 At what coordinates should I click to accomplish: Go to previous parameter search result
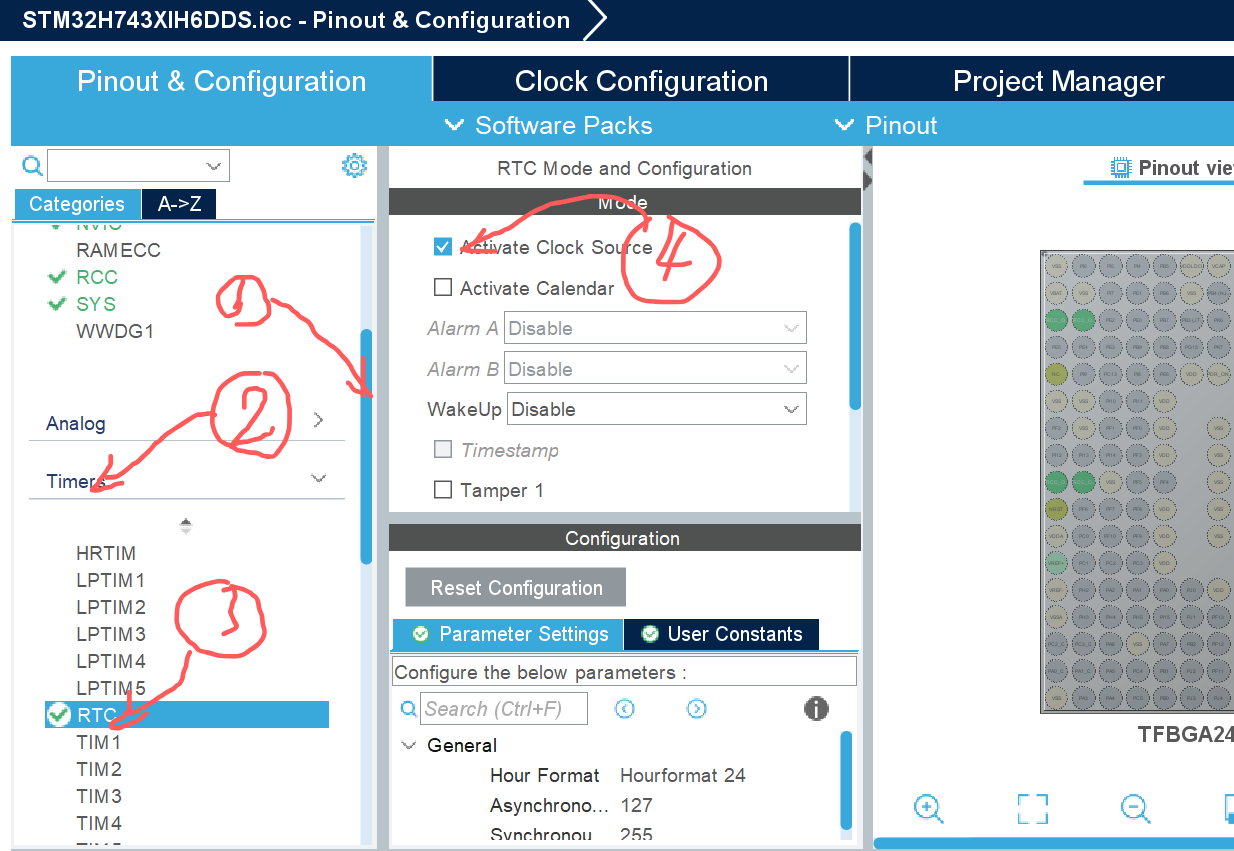point(625,709)
